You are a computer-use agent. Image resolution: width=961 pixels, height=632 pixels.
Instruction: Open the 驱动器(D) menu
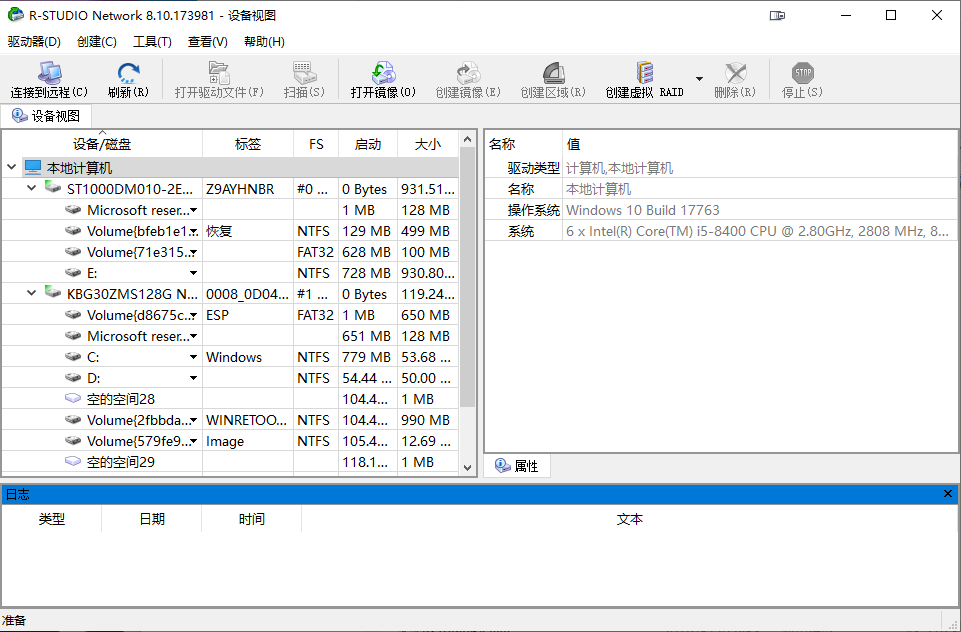[34, 42]
